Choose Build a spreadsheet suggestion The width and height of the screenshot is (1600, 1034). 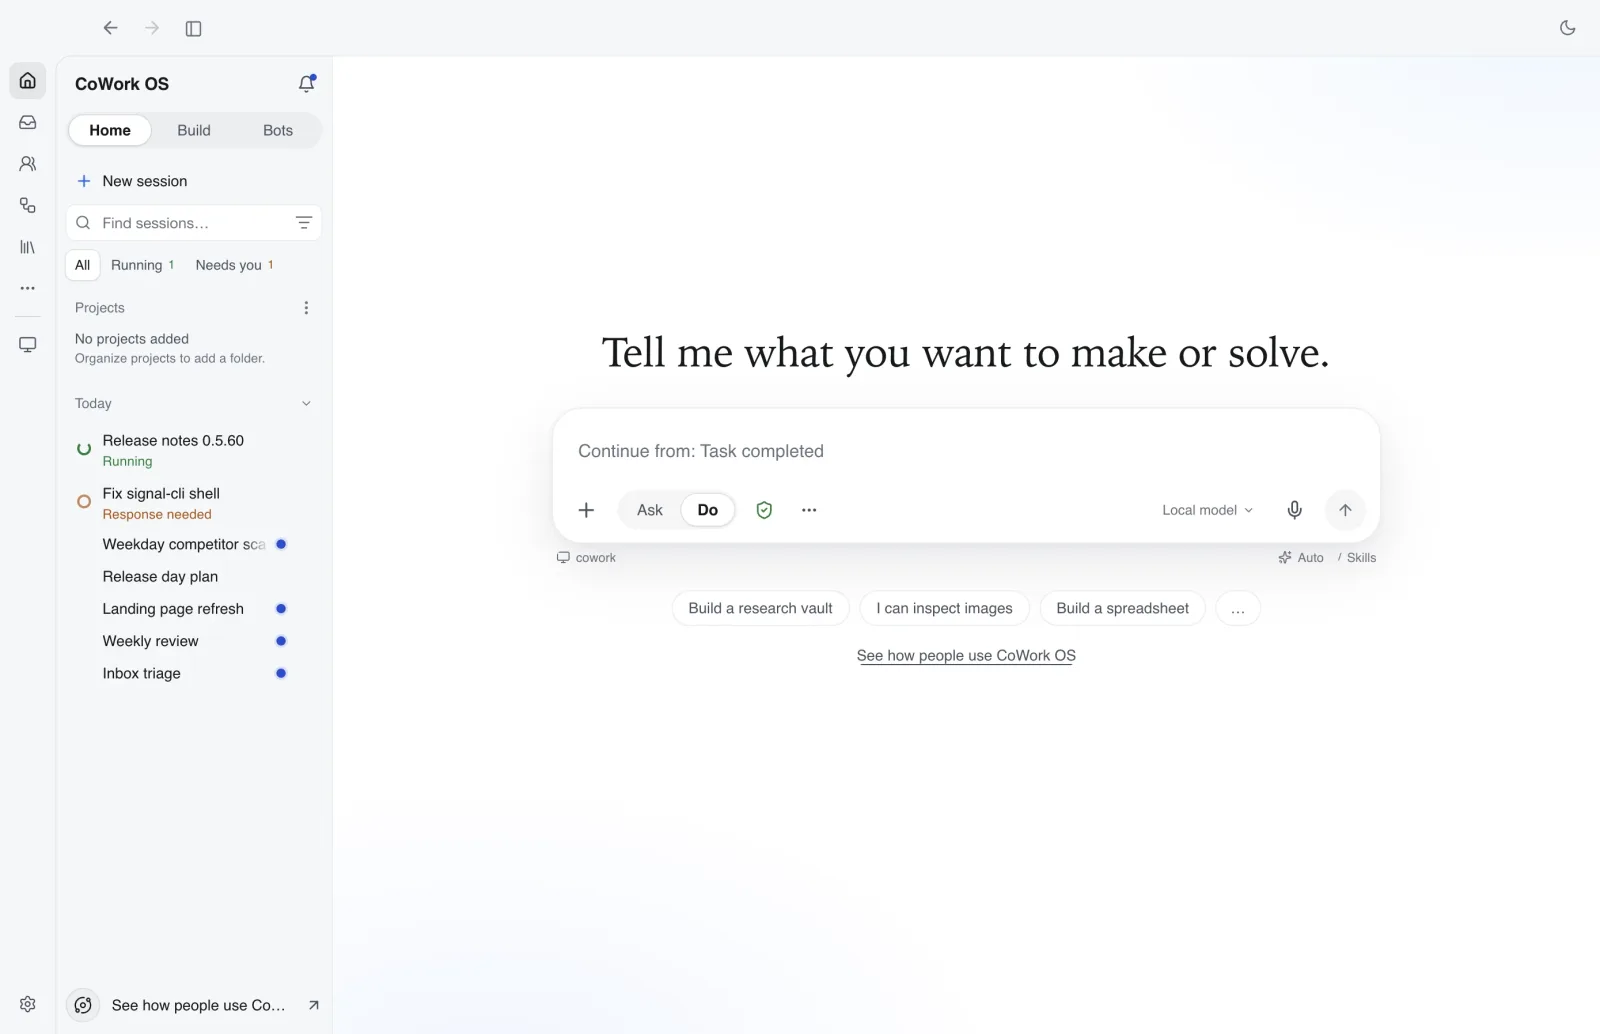[1122, 608]
